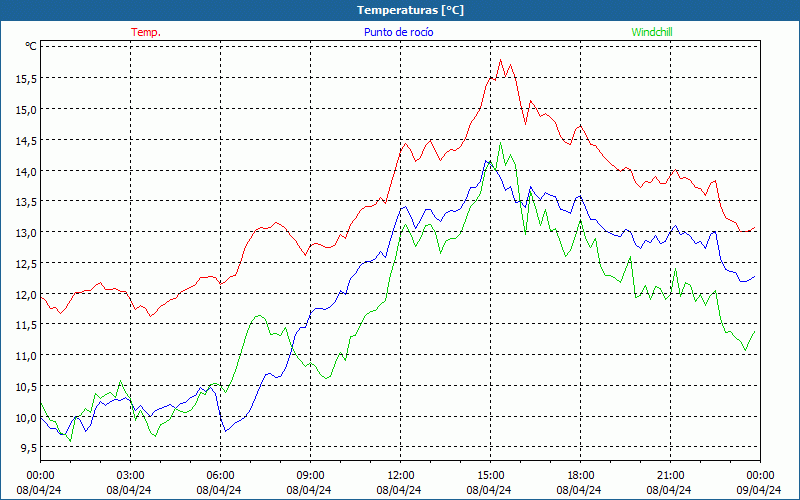Click the red temperature peak after 15:00

(x=501, y=60)
